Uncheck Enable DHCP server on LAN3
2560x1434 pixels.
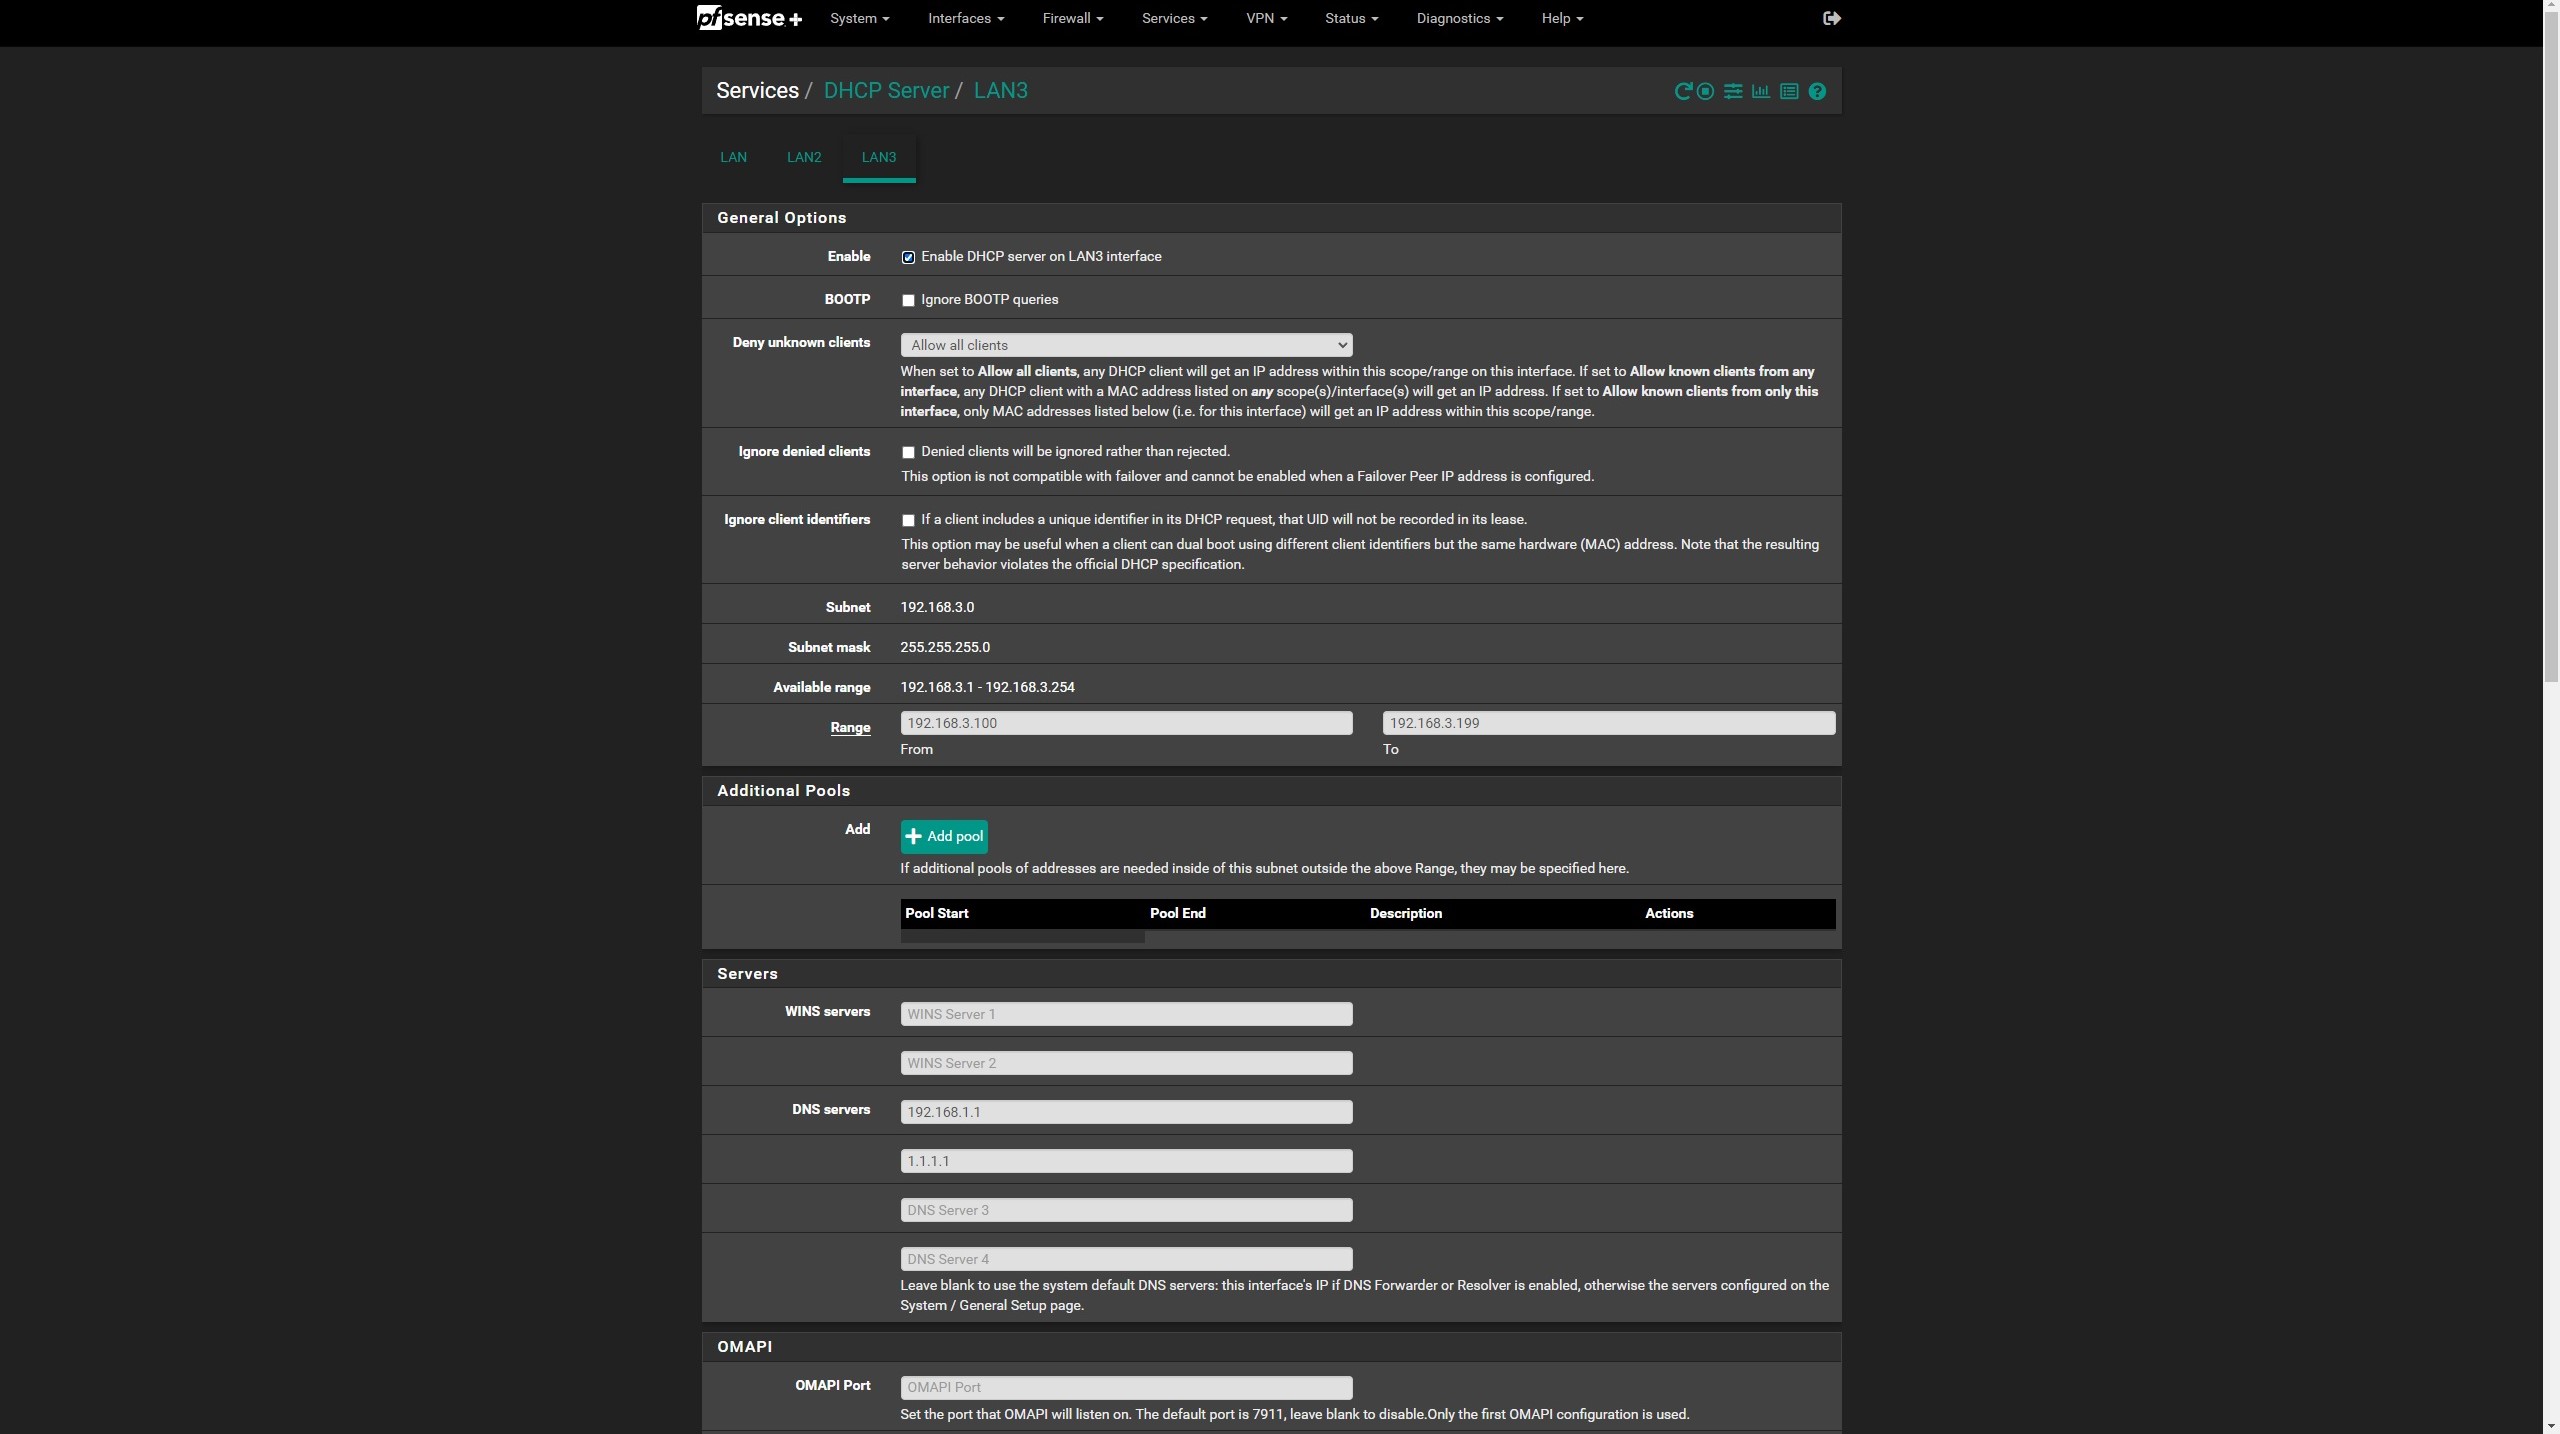pos(908,257)
